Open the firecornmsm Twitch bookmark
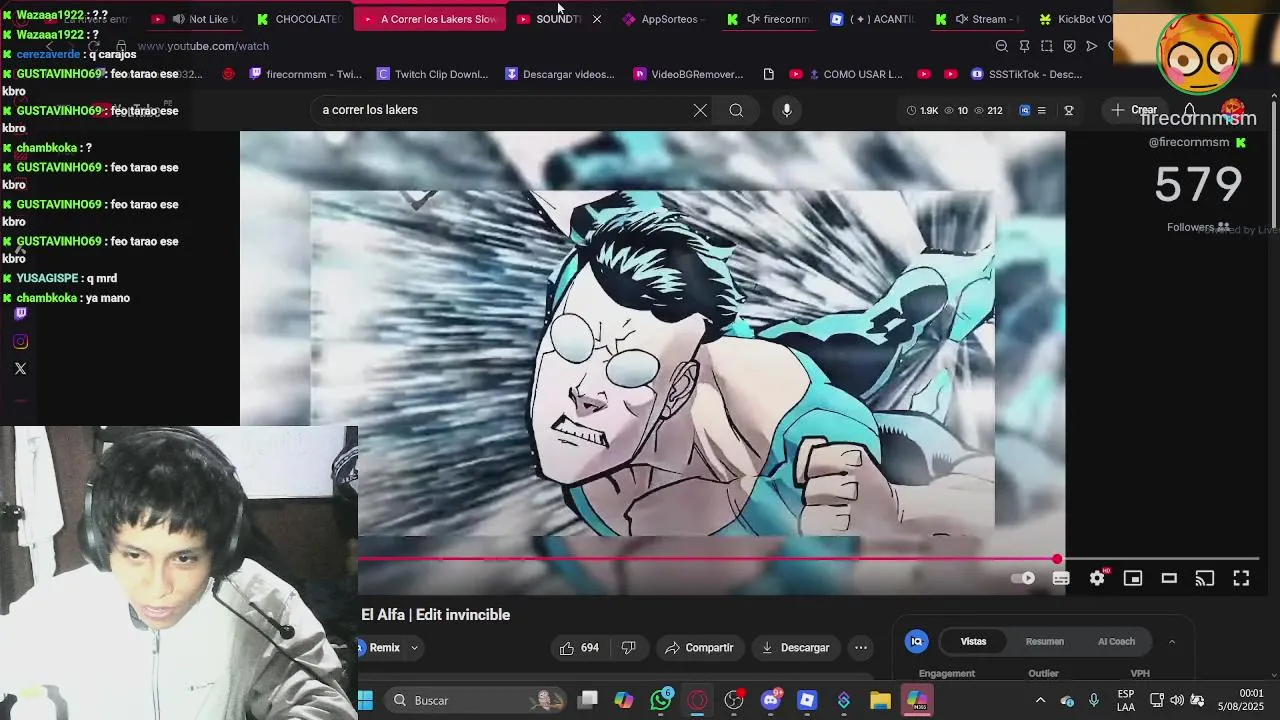This screenshot has height=720, width=1280. [x=306, y=74]
